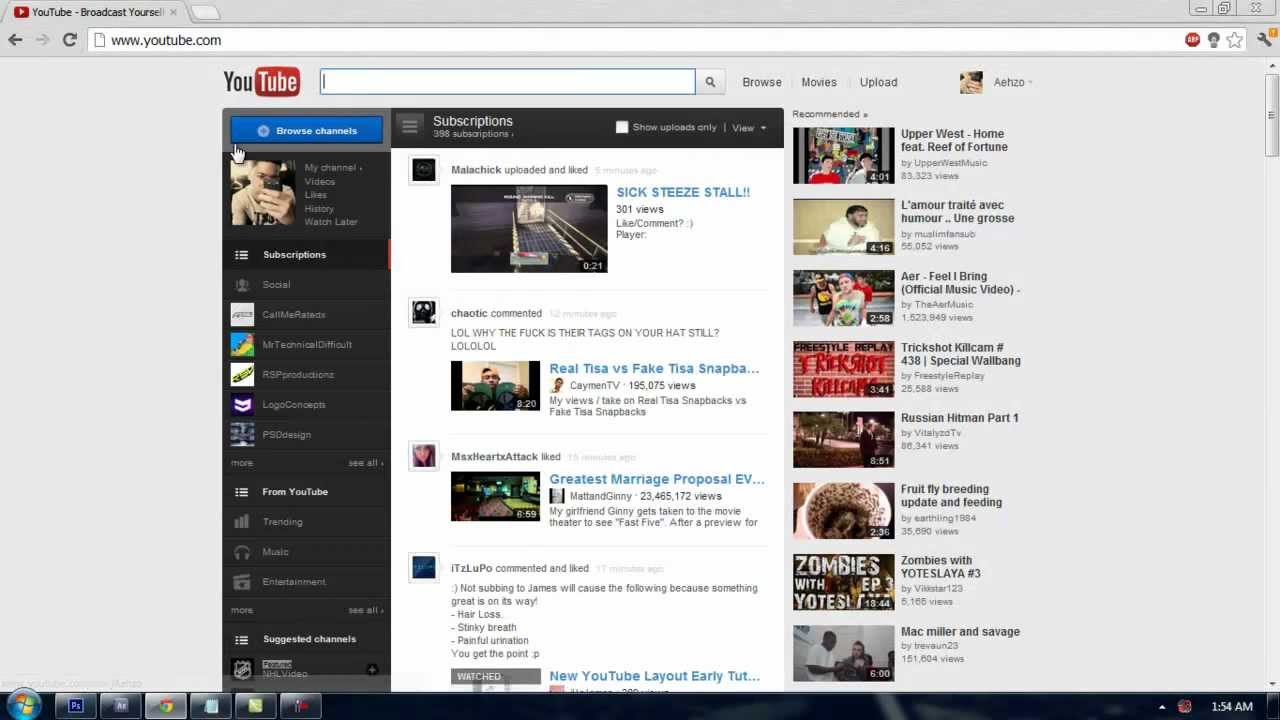The image size is (1280, 720).
Task: Click the Browse channels button
Action: pyautogui.click(x=307, y=131)
